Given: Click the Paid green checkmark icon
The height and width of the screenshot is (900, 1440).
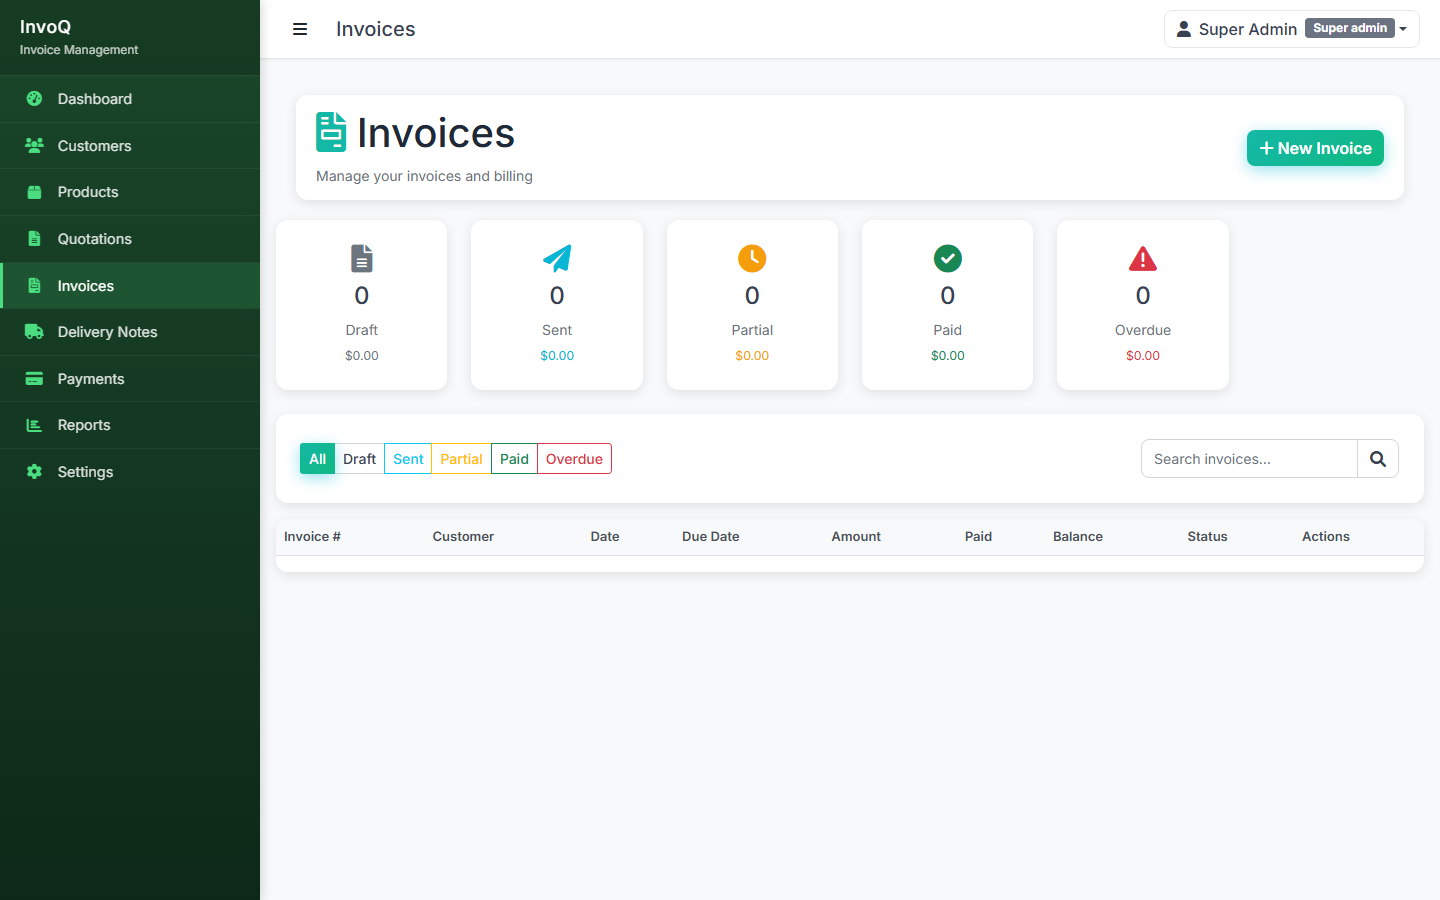Looking at the screenshot, I should [x=948, y=258].
